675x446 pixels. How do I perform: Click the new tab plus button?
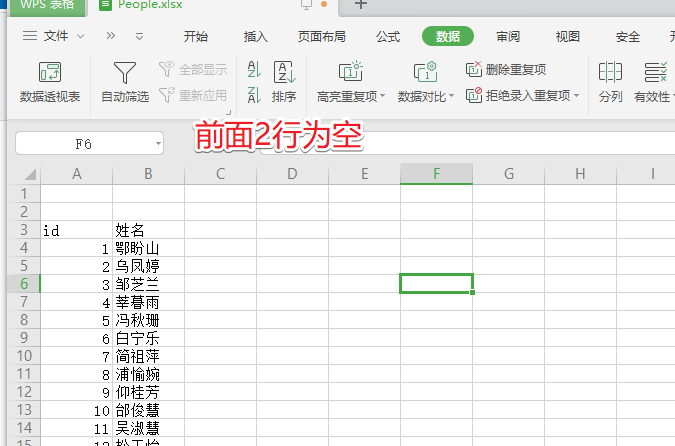tap(361, 5)
